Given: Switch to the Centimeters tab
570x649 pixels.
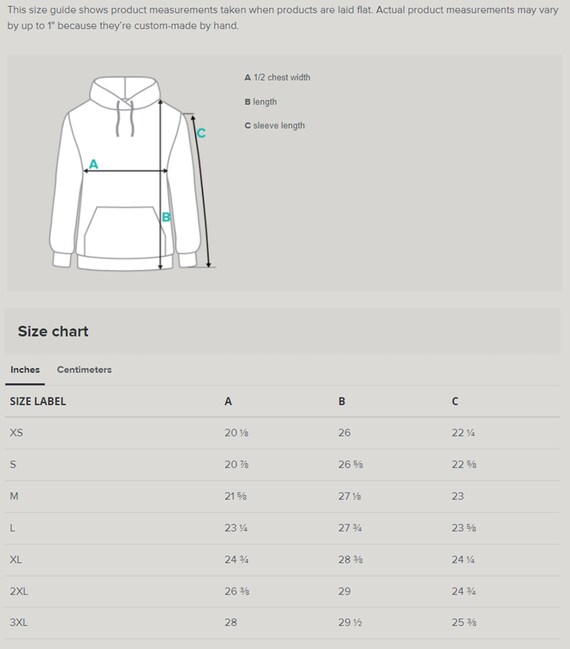Looking at the screenshot, I should coord(84,370).
